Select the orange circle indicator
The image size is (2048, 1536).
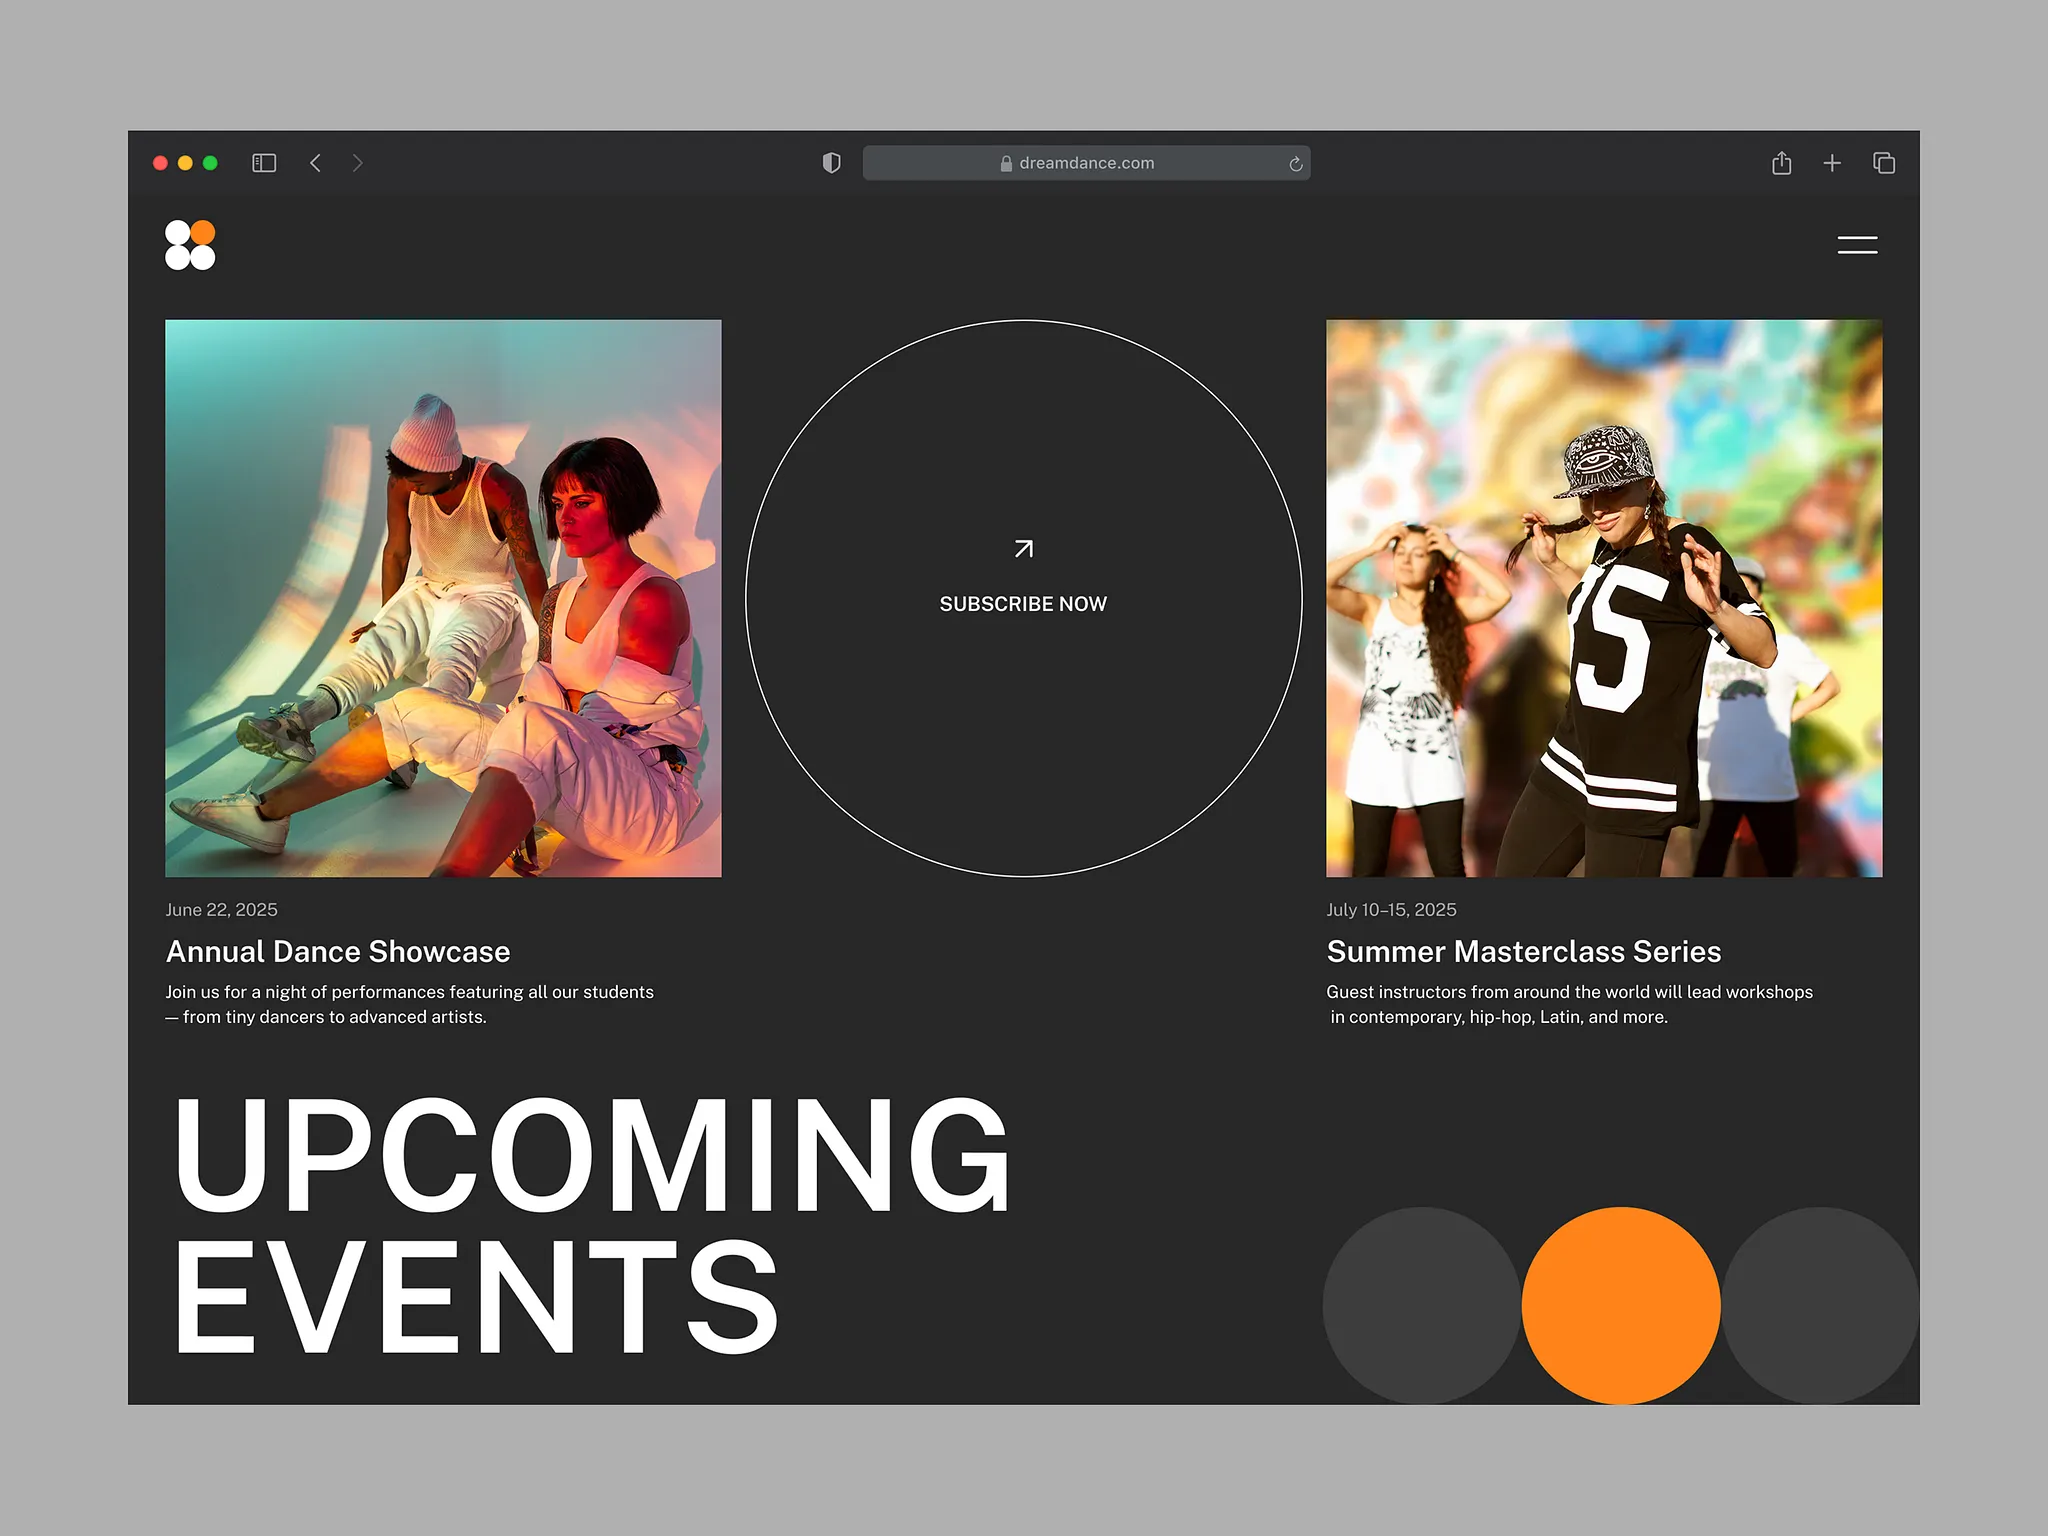pos(1621,1305)
